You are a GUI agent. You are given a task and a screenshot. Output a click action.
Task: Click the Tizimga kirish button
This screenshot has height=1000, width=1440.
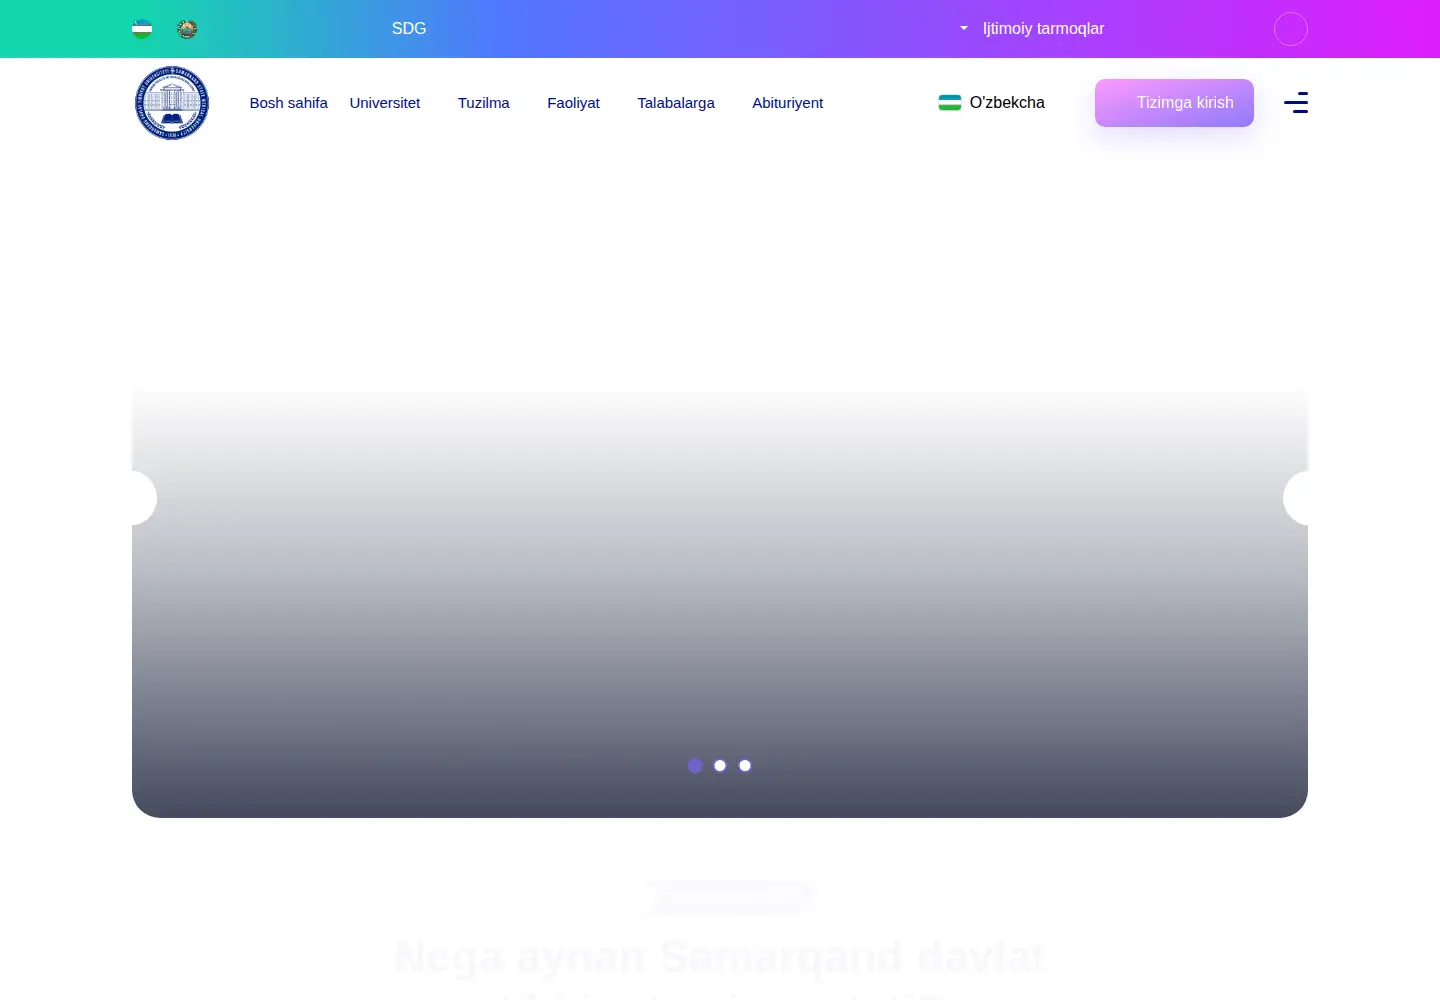click(1174, 103)
